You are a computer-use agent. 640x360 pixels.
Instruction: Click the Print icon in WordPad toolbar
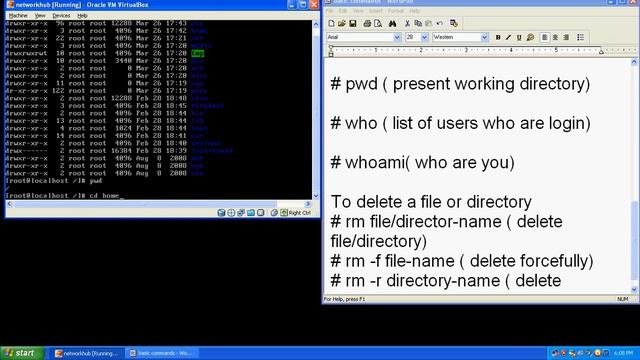pos(367,24)
